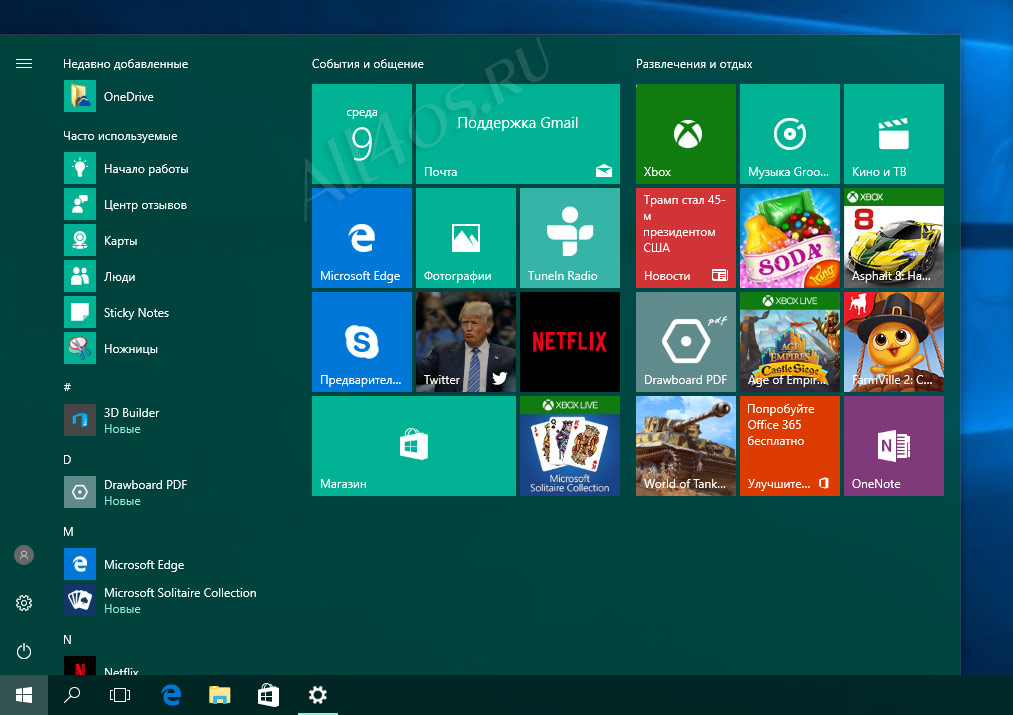This screenshot has height=715, width=1013.
Task: Click the letter M list header
Action: (x=68, y=532)
